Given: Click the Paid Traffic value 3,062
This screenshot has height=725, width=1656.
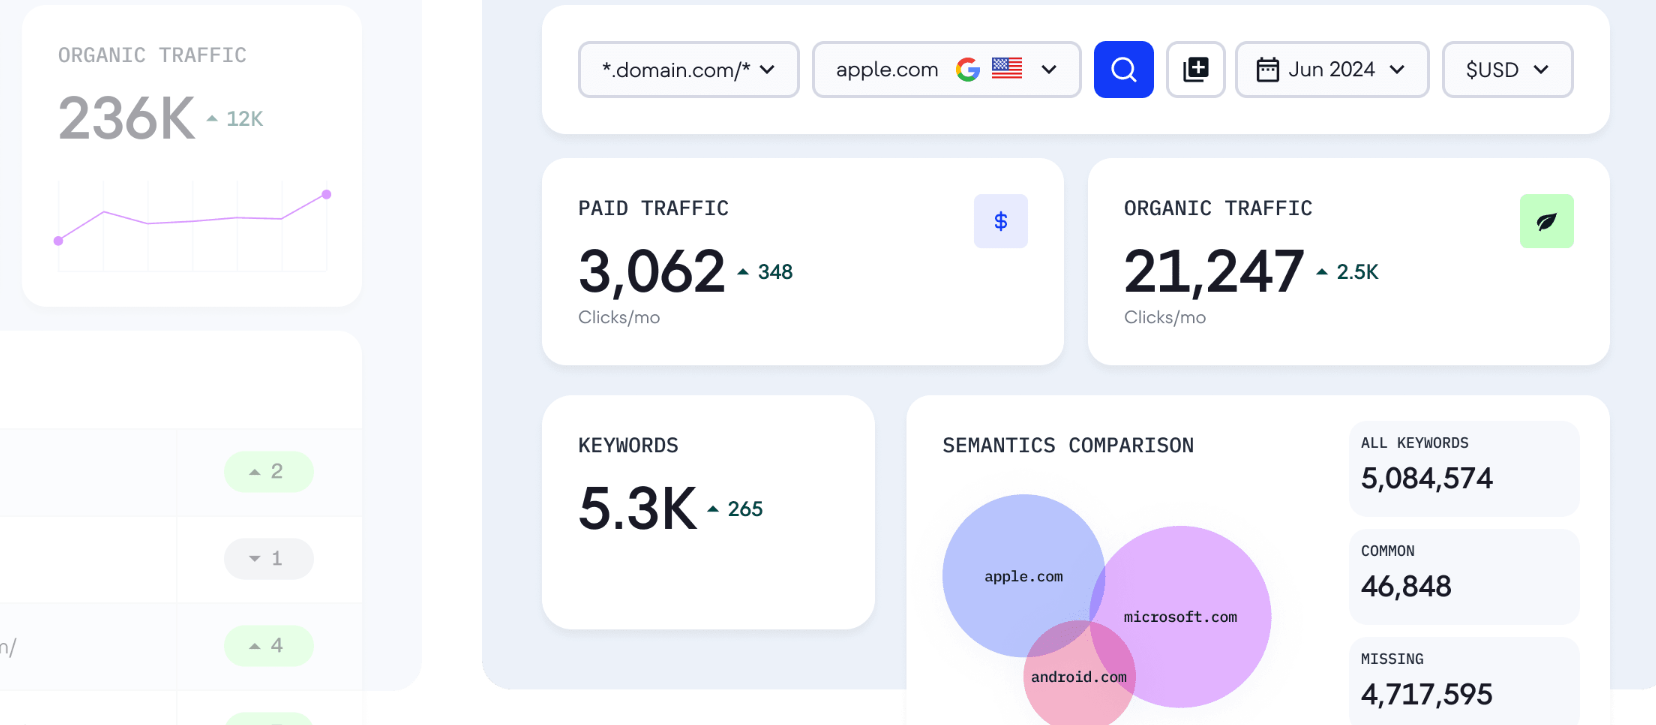Looking at the screenshot, I should 651,271.
